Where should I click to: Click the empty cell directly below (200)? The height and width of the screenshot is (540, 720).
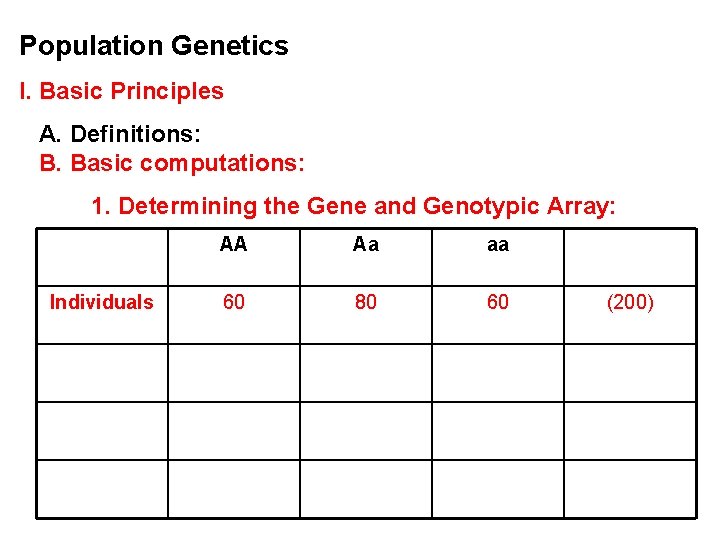[630, 373]
